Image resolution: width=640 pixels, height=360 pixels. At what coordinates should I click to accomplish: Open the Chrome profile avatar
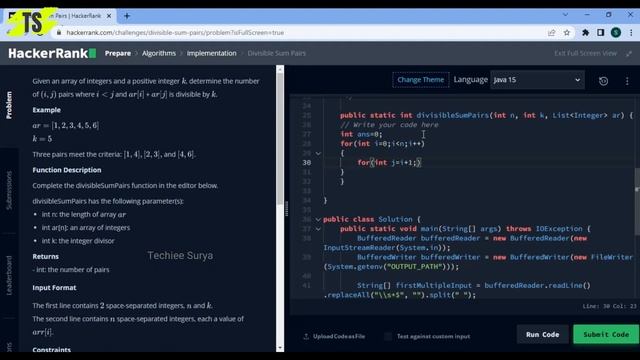(x=616, y=33)
